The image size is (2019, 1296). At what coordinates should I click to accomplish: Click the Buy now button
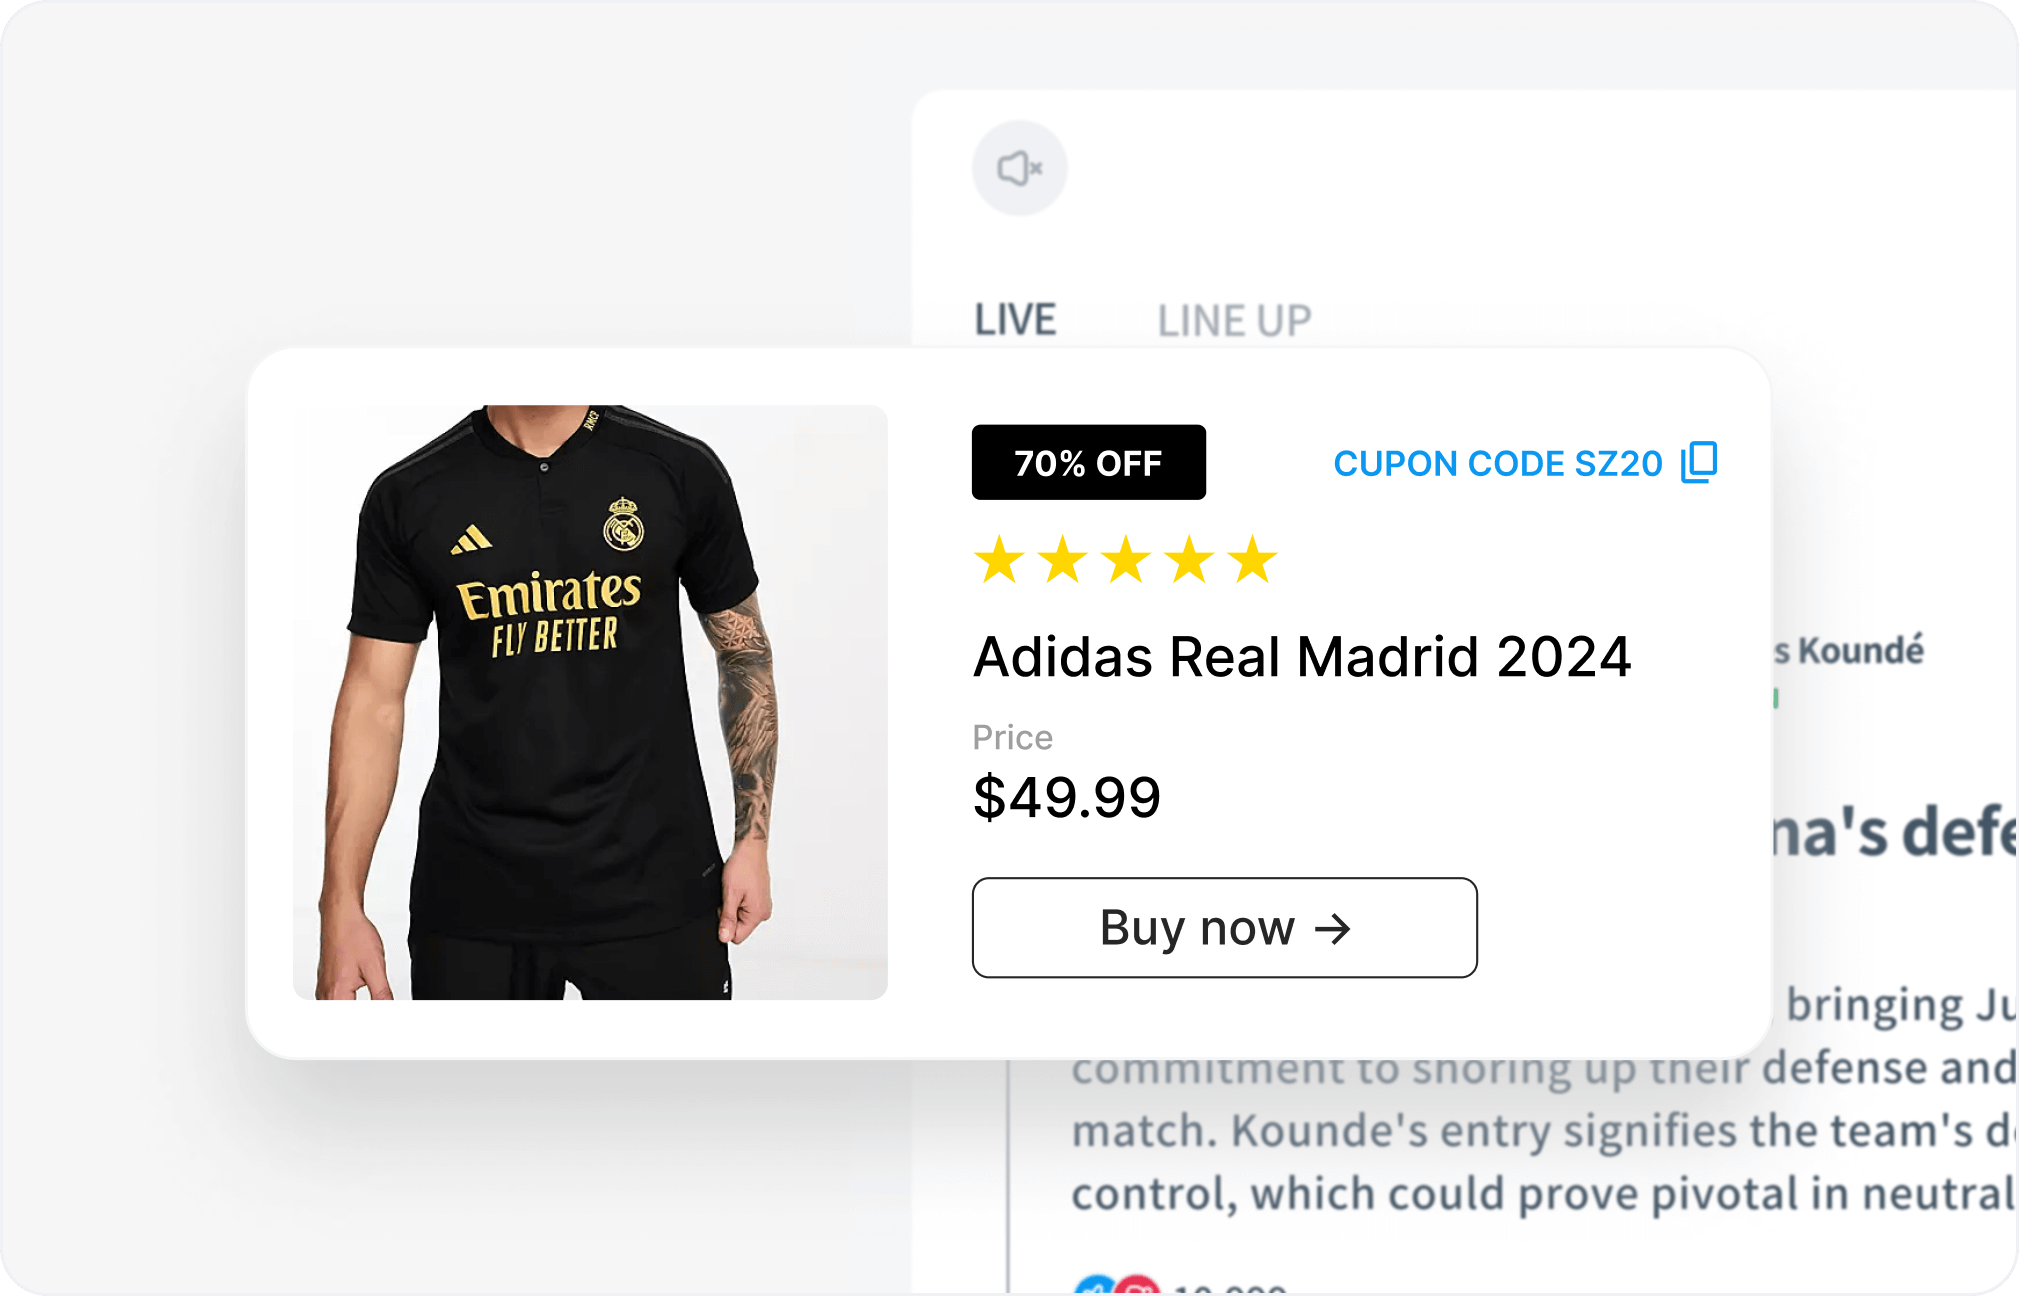point(1224,927)
